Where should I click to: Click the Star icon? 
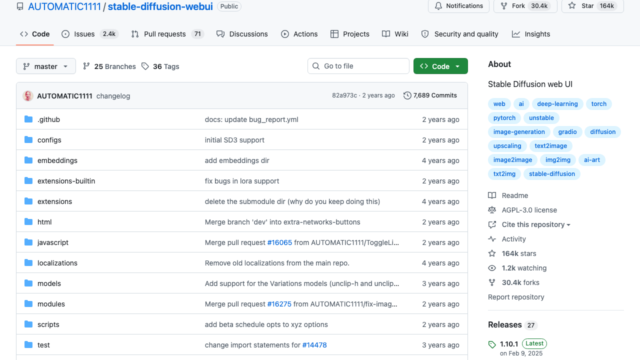(572, 6)
